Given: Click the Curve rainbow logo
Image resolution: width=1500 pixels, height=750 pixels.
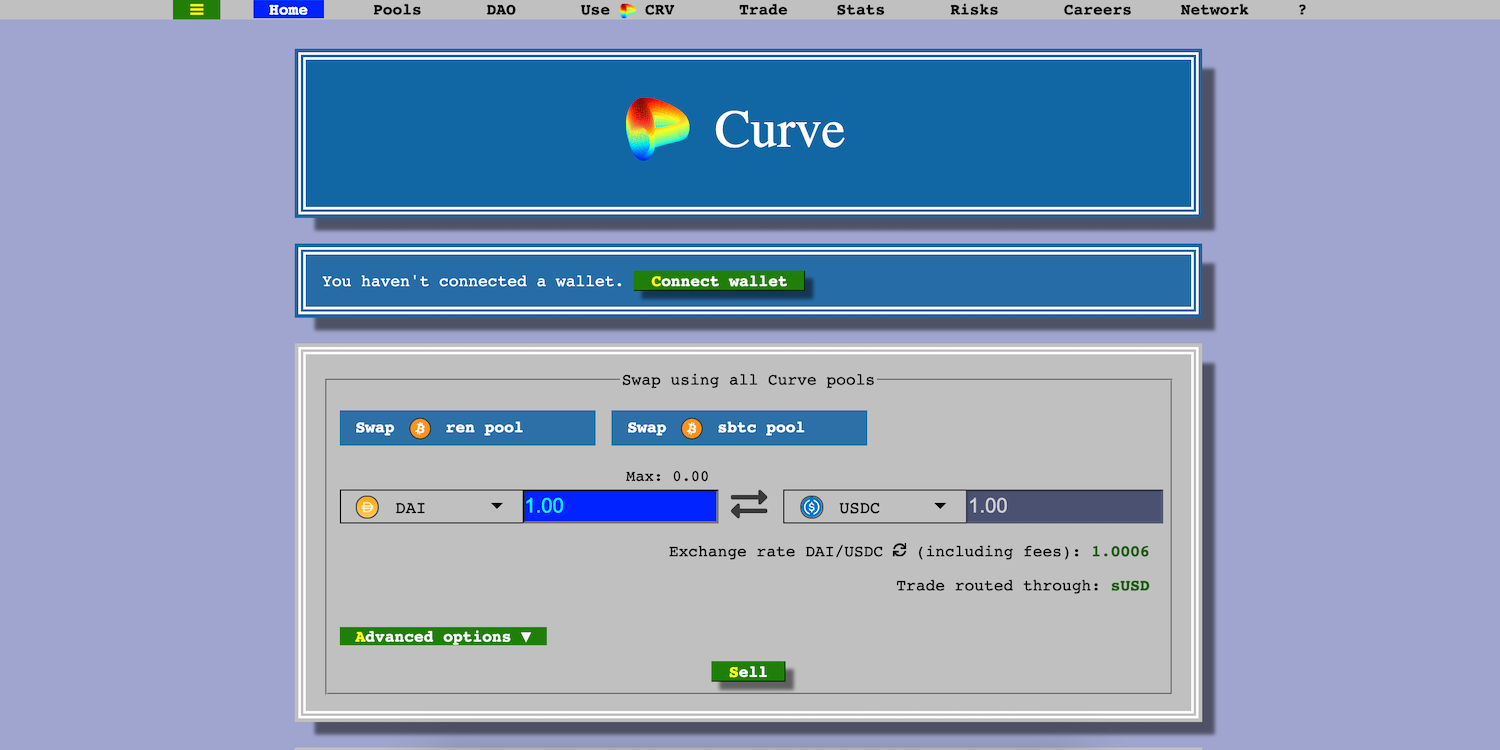Looking at the screenshot, I should point(657,129).
